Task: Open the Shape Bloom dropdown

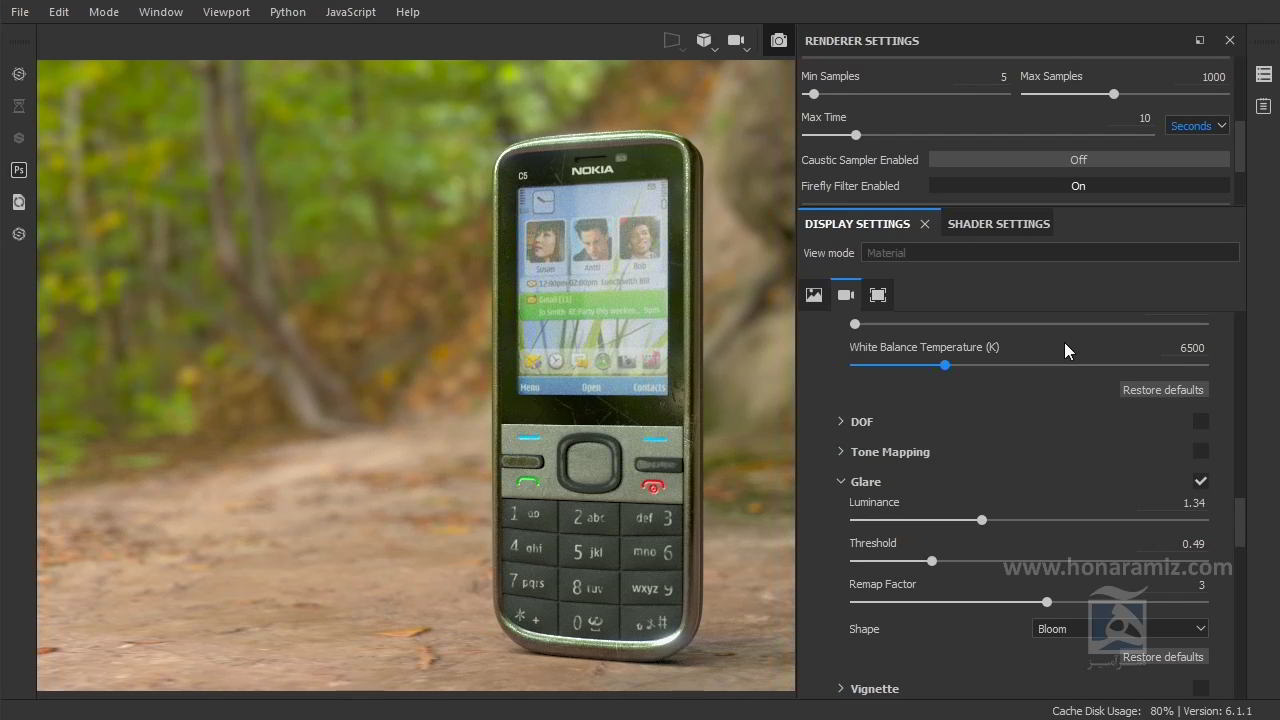Action: [1121, 629]
